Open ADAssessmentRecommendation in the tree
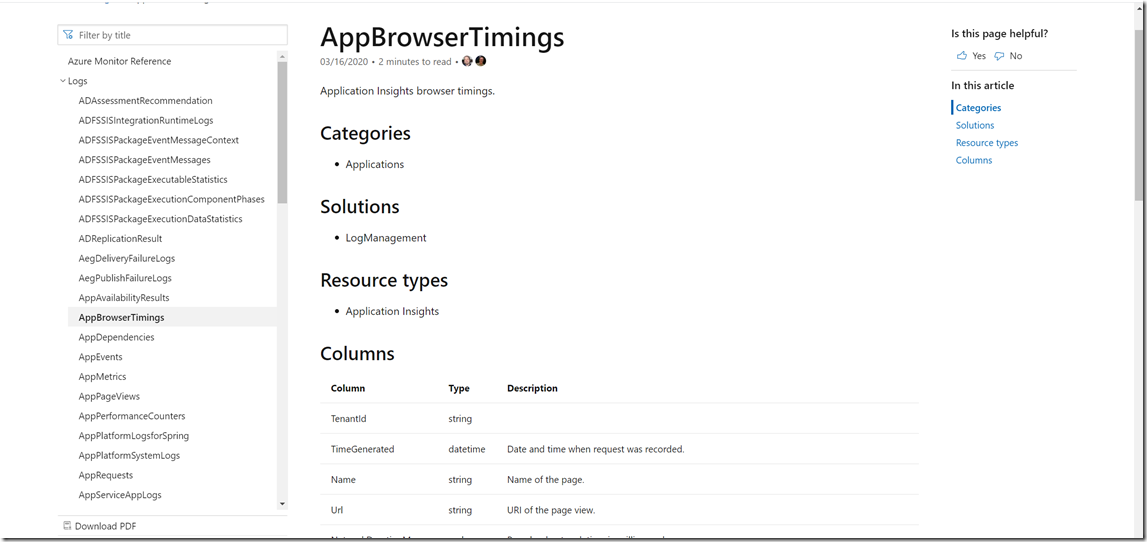 click(x=146, y=101)
